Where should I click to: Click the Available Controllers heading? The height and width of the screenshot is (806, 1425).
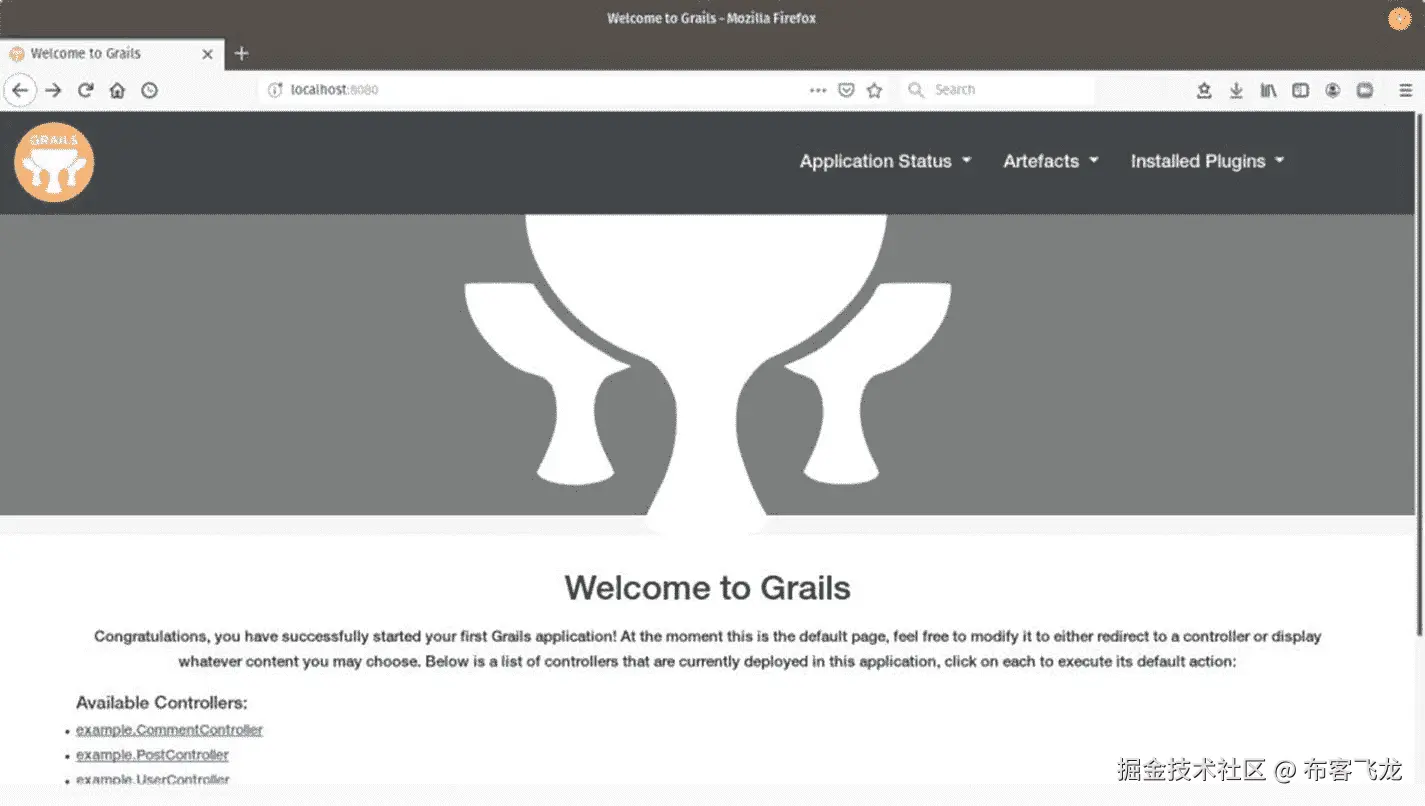pyautogui.click(x=162, y=703)
